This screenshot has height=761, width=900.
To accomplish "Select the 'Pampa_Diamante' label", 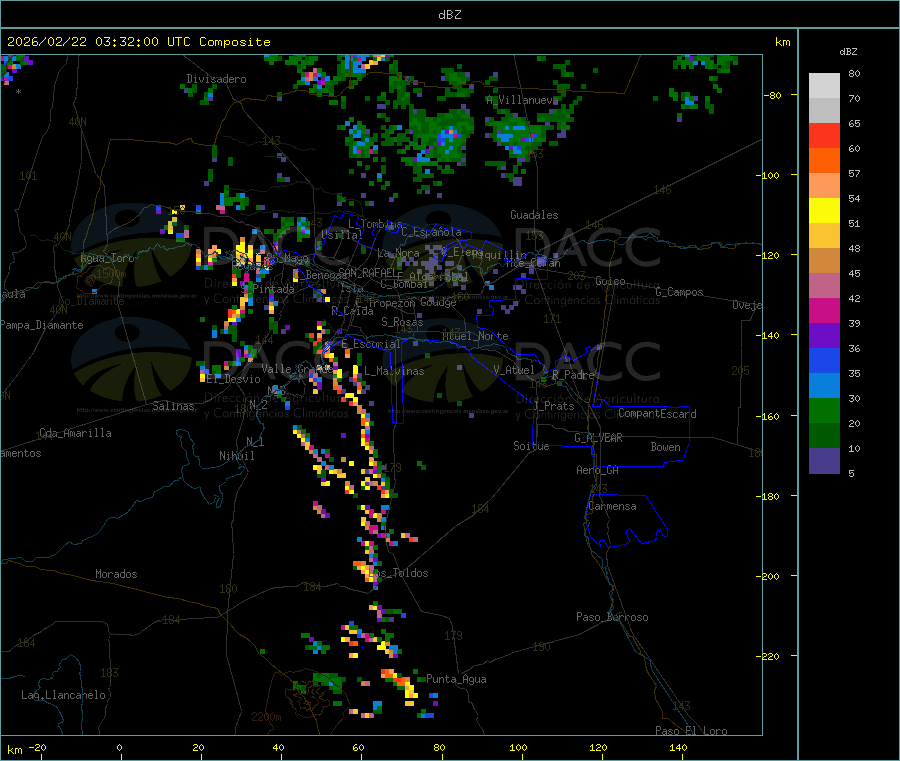I will click(41, 325).
